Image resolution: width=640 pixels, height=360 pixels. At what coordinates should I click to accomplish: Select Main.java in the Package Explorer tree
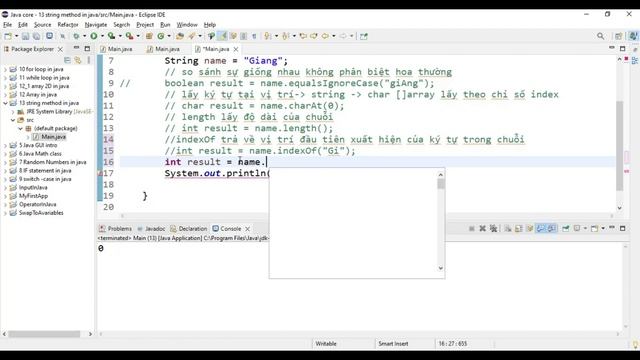(53, 137)
